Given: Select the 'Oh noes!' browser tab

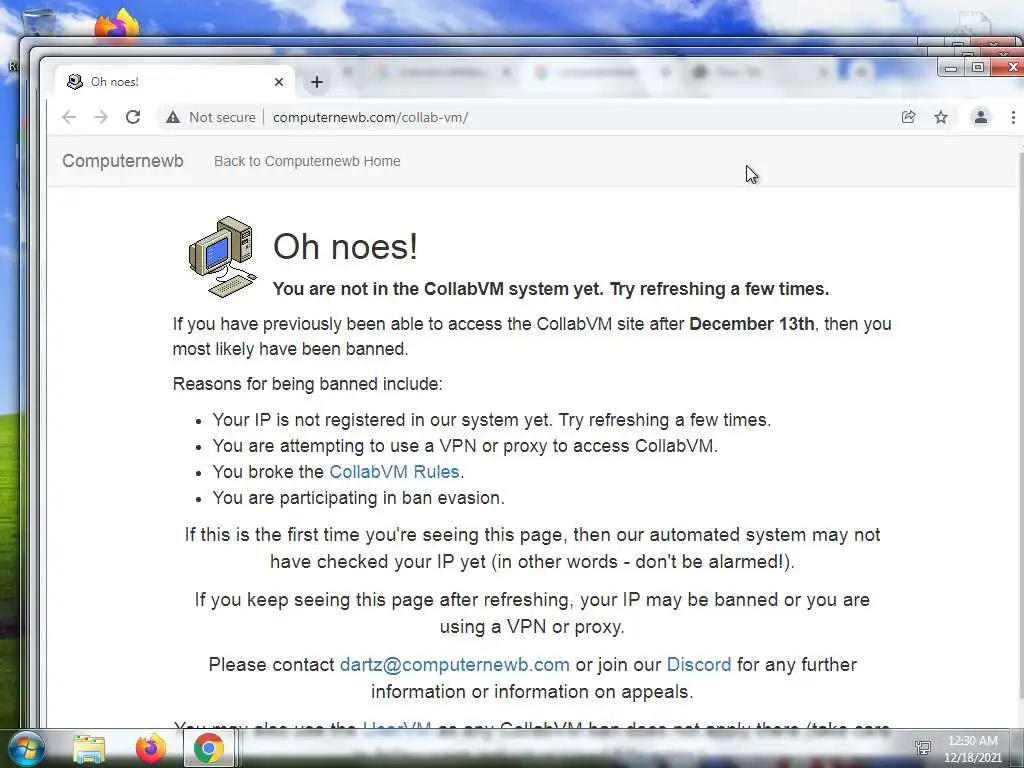Looking at the screenshot, I should [173, 82].
